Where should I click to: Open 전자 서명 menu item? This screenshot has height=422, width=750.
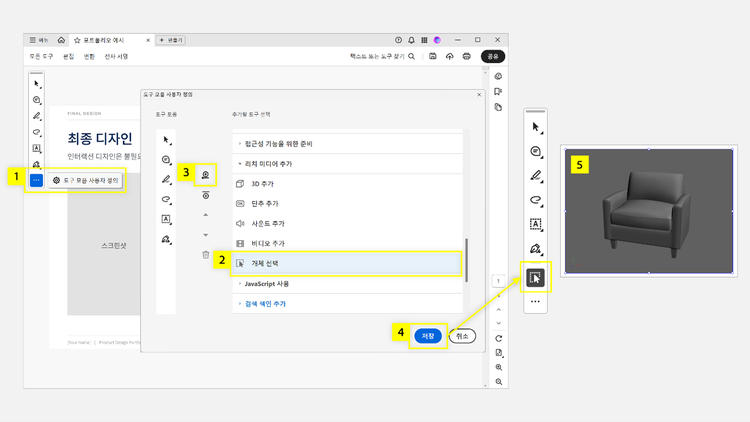(116, 56)
